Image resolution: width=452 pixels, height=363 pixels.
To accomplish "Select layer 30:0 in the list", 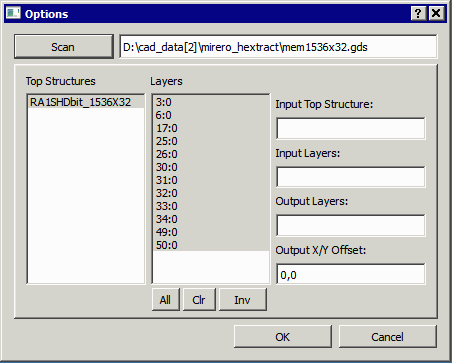I will click(x=211, y=167).
